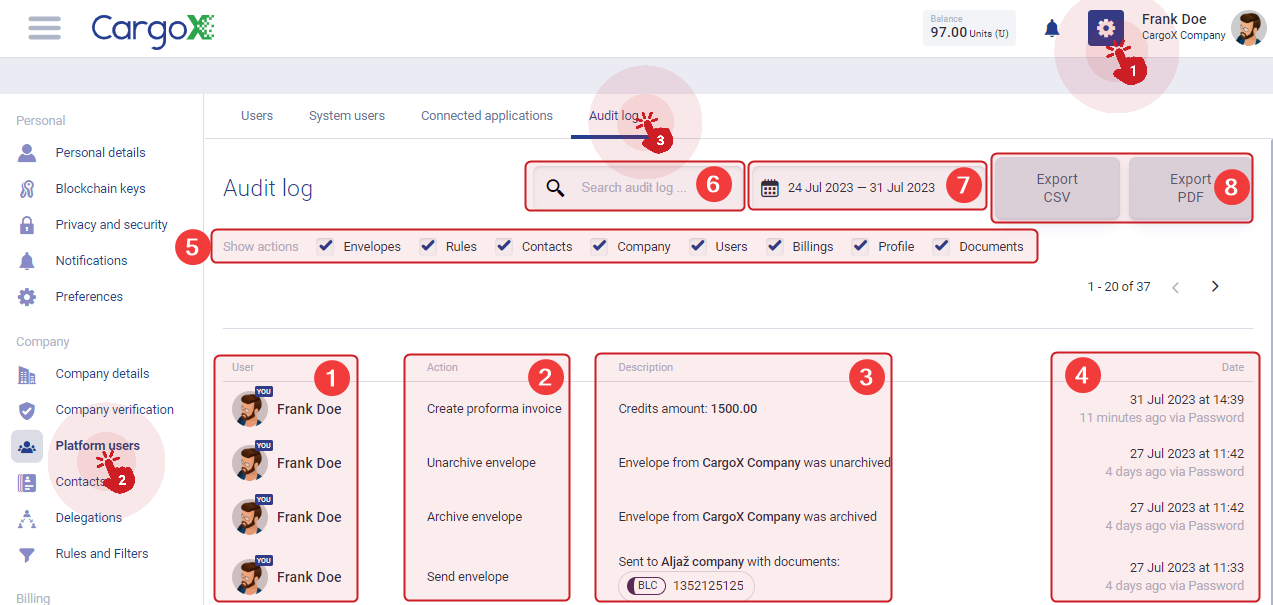The height and width of the screenshot is (605, 1273).
Task: Click the BLC 1352125125 document chip
Action: click(686, 585)
